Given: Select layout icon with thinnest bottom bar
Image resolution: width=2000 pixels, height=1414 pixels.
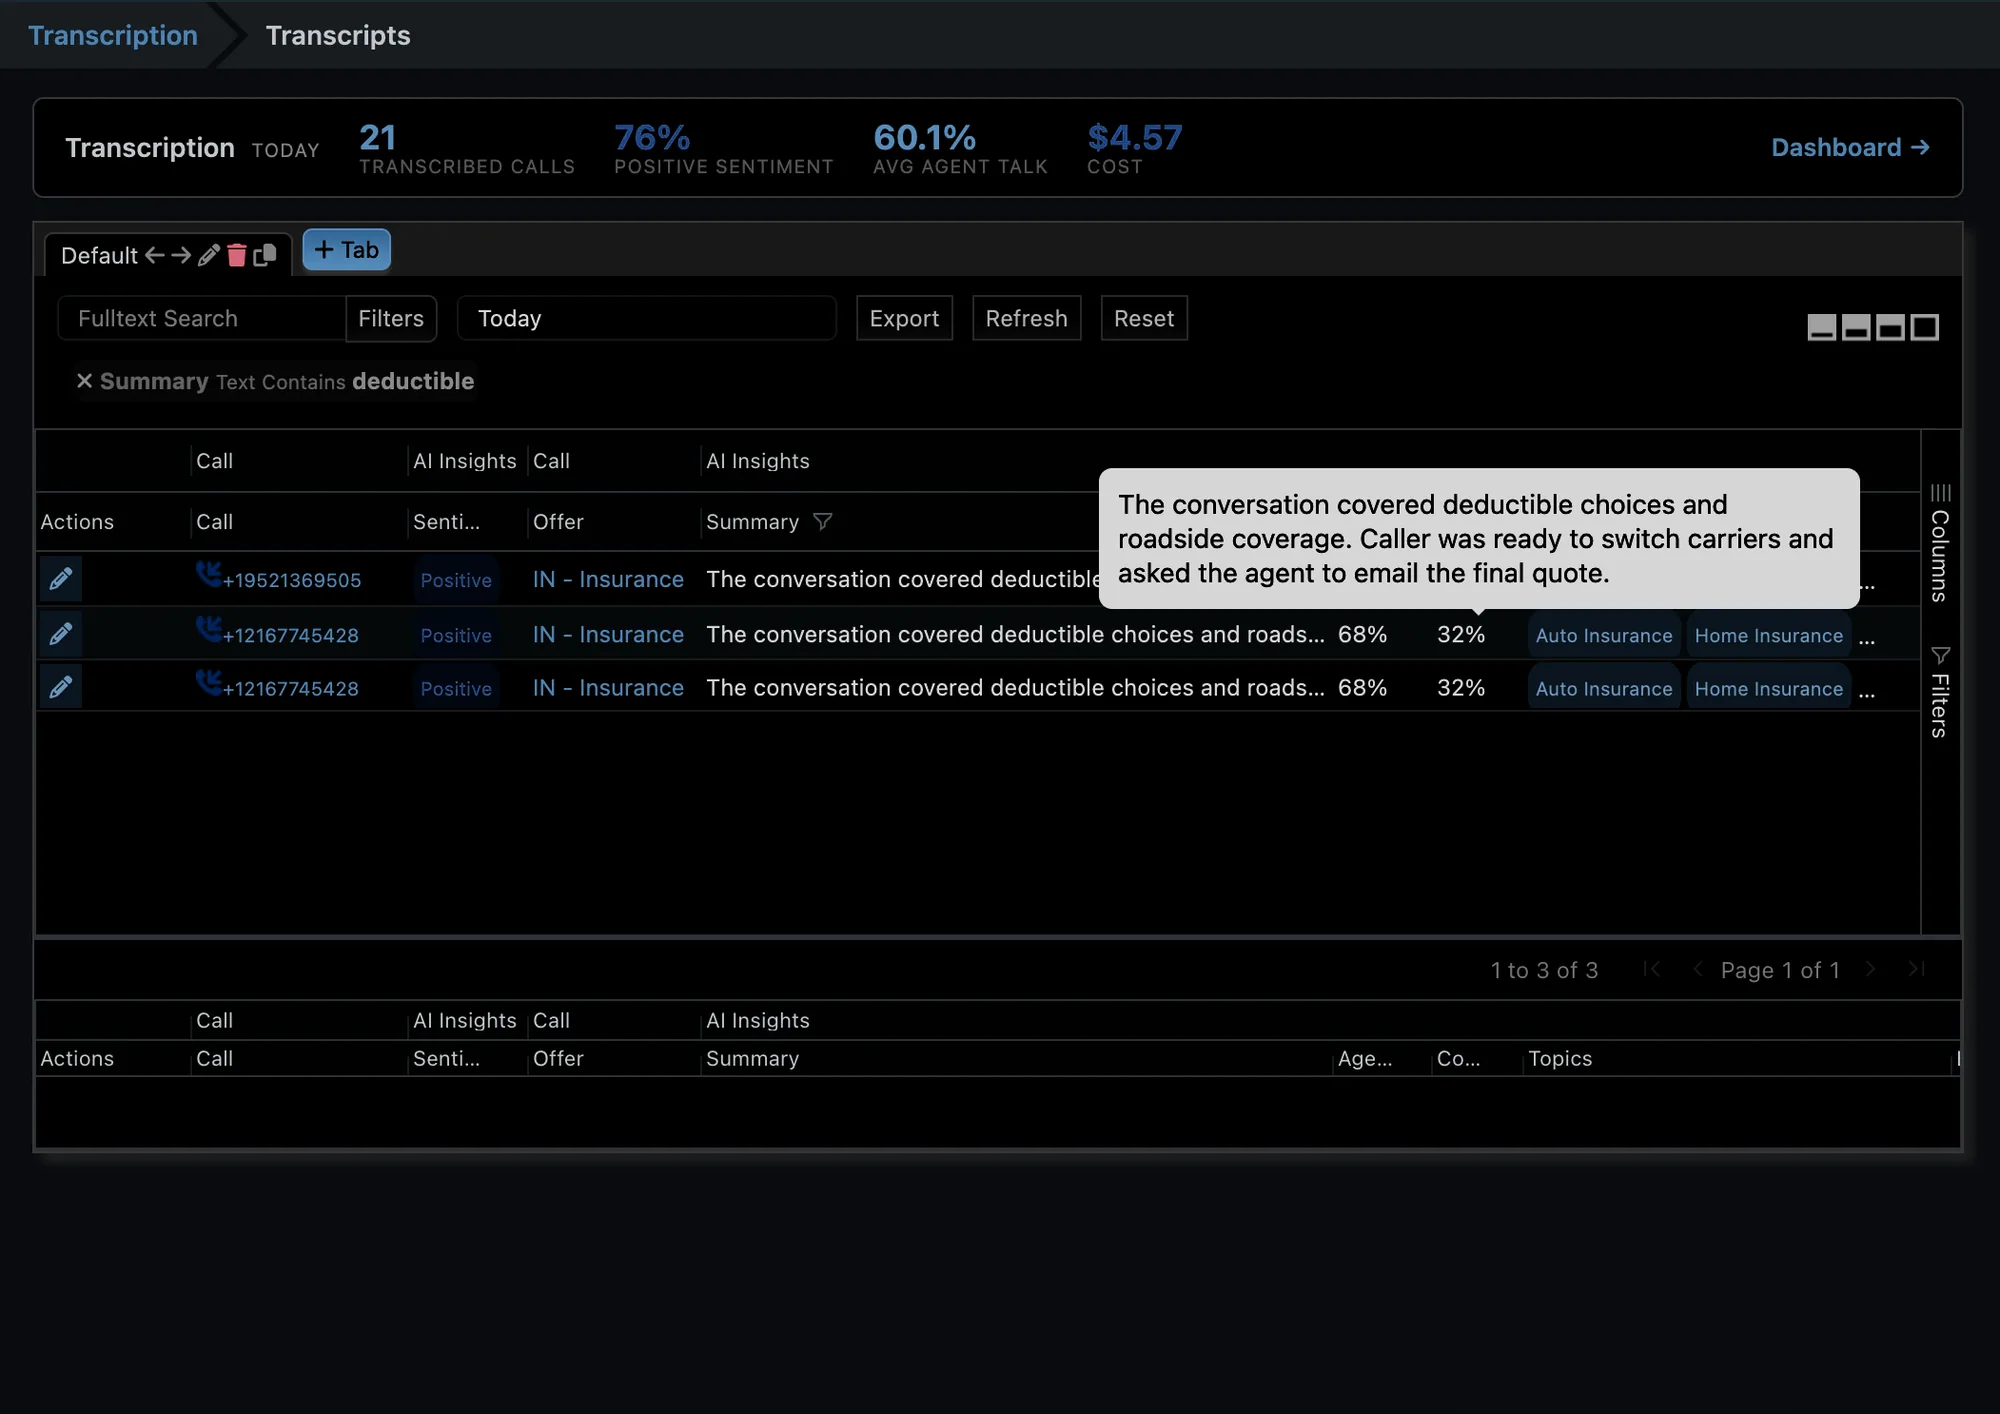Looking at the screenshot, I should [x=1822, y=327].
